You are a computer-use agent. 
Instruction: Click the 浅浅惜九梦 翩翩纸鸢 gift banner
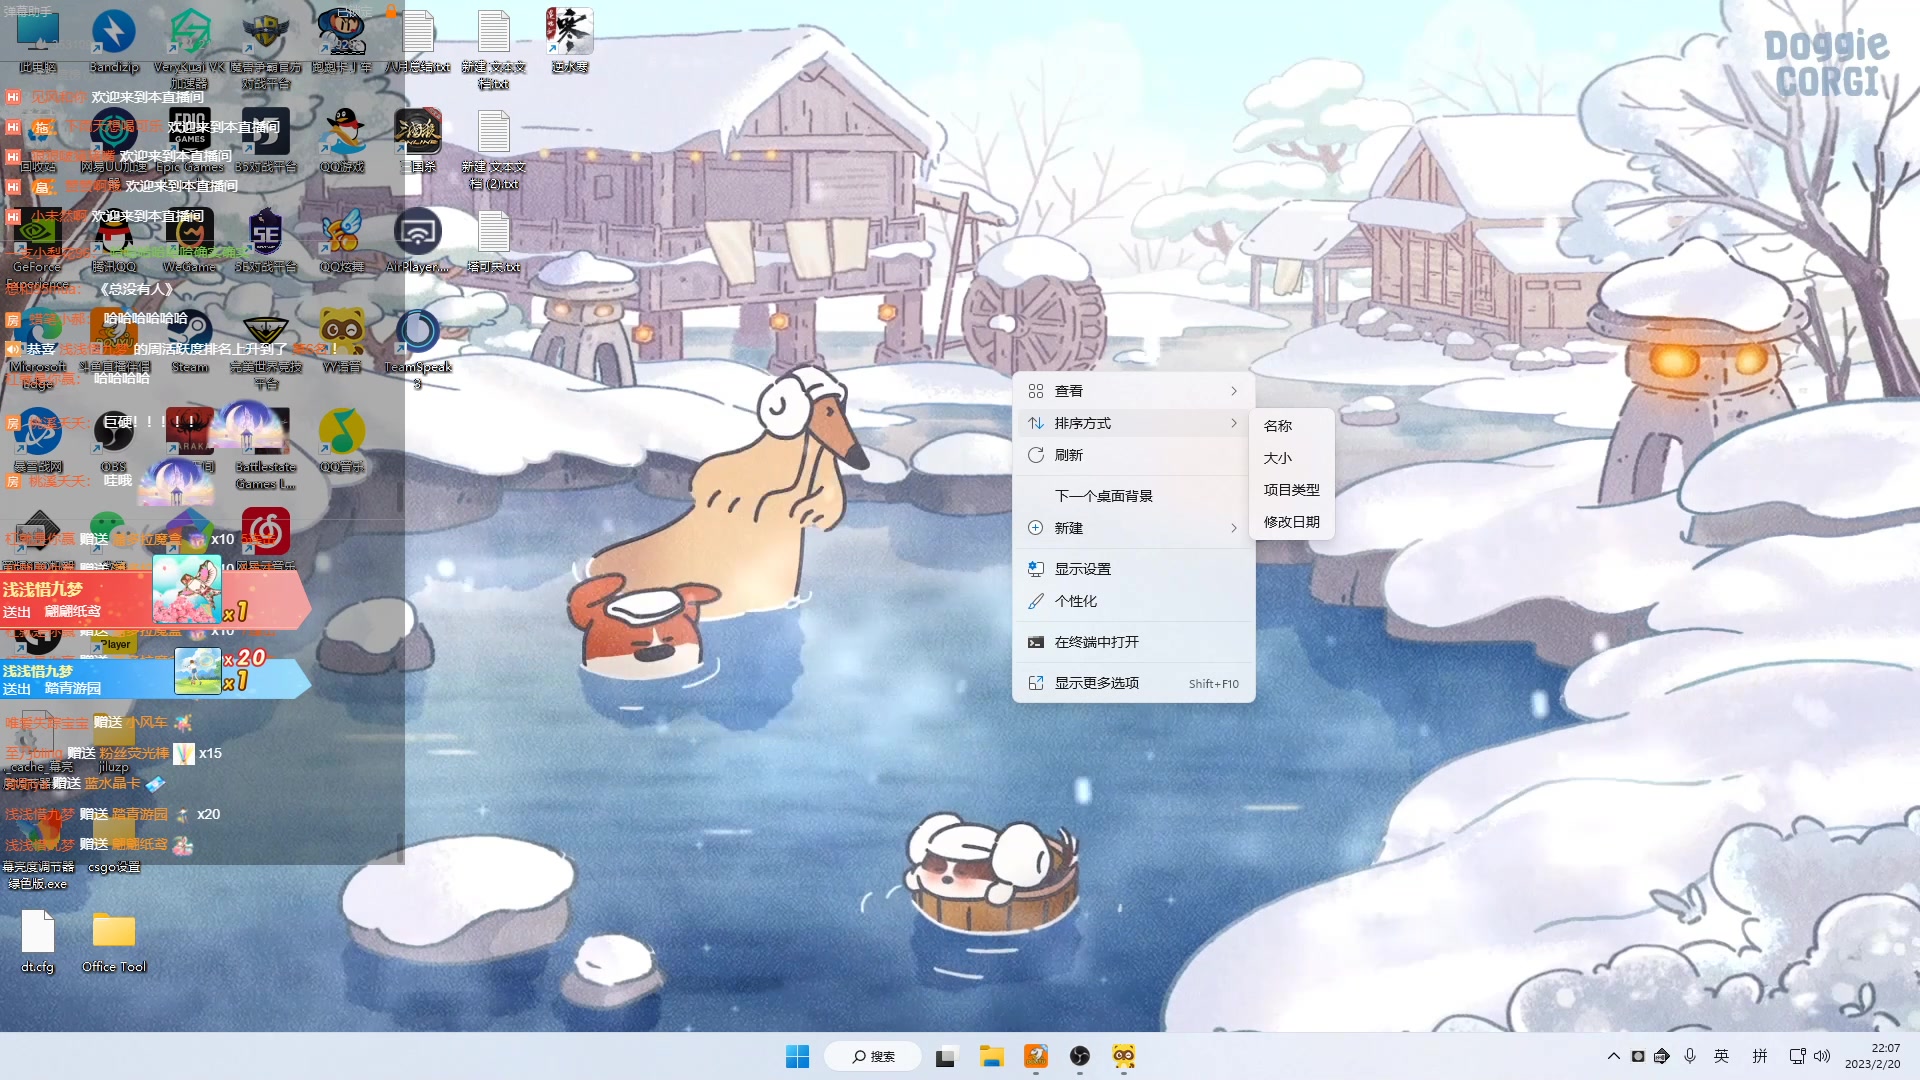pos(155,600)
